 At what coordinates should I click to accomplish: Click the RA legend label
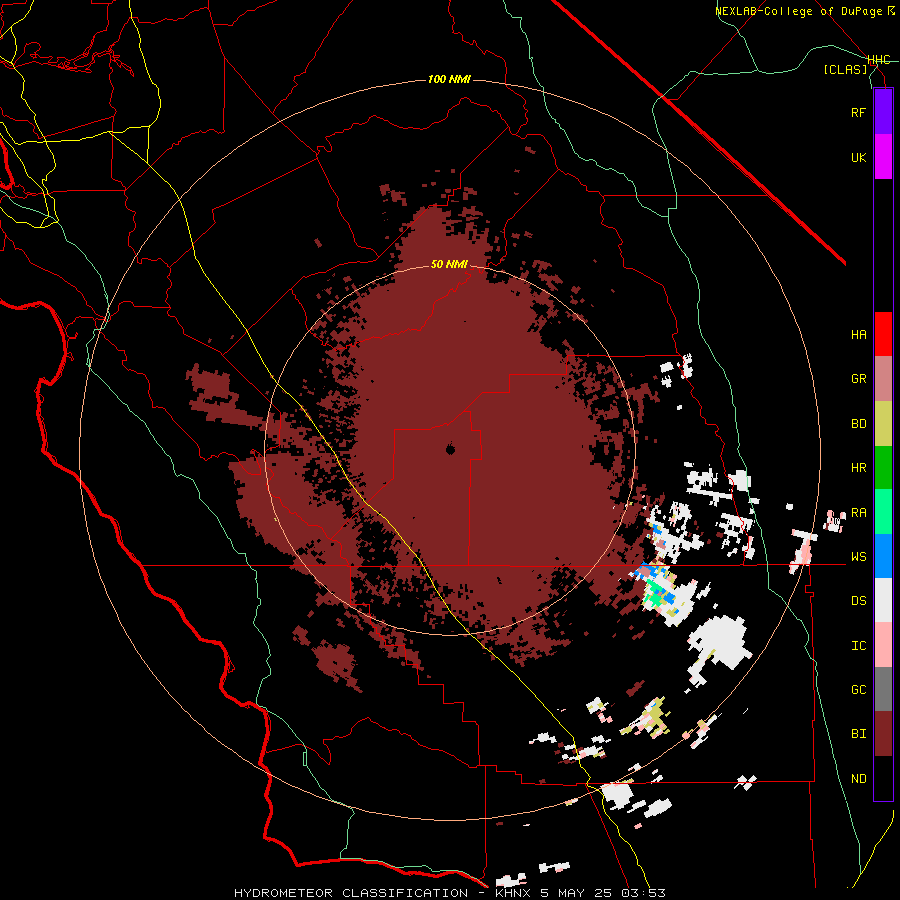[858, 513]
